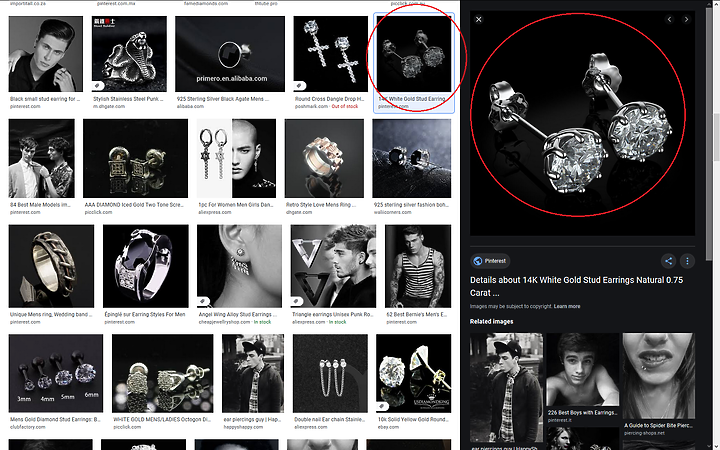Close the image preview panel
720x450 pixels.
pos(478,19)
